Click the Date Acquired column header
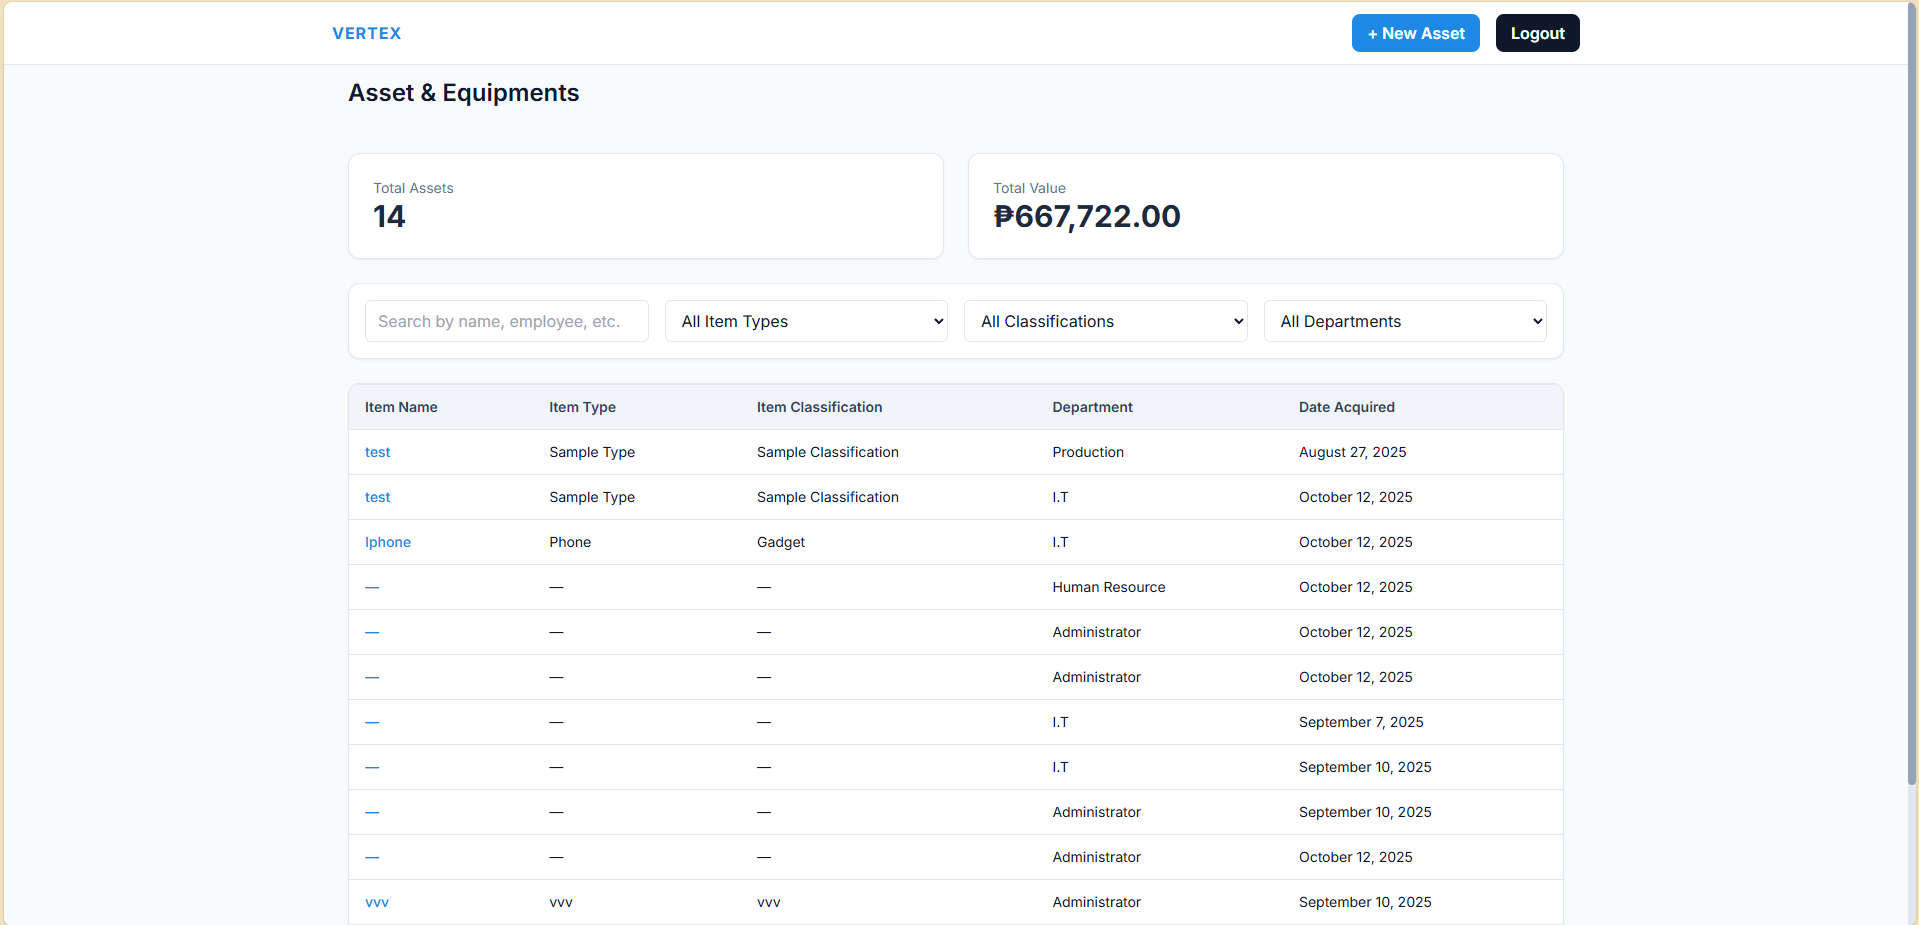This screenshot has width=1919, height=925. [x=1346, y=407]
